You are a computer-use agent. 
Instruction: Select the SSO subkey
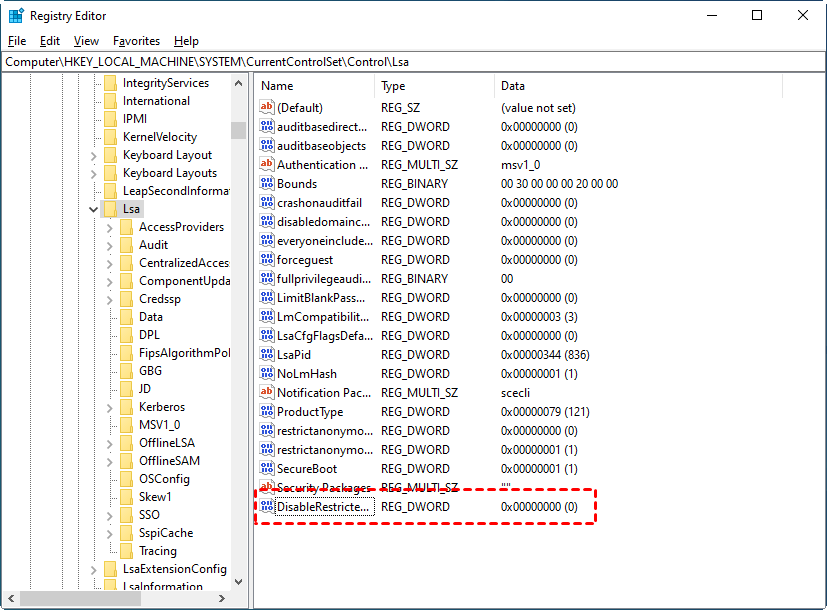(x=149, y=515)
